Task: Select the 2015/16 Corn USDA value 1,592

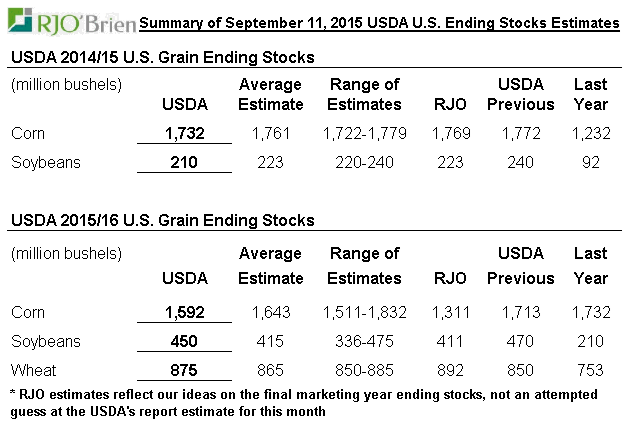Action: [x=185, y=313]
